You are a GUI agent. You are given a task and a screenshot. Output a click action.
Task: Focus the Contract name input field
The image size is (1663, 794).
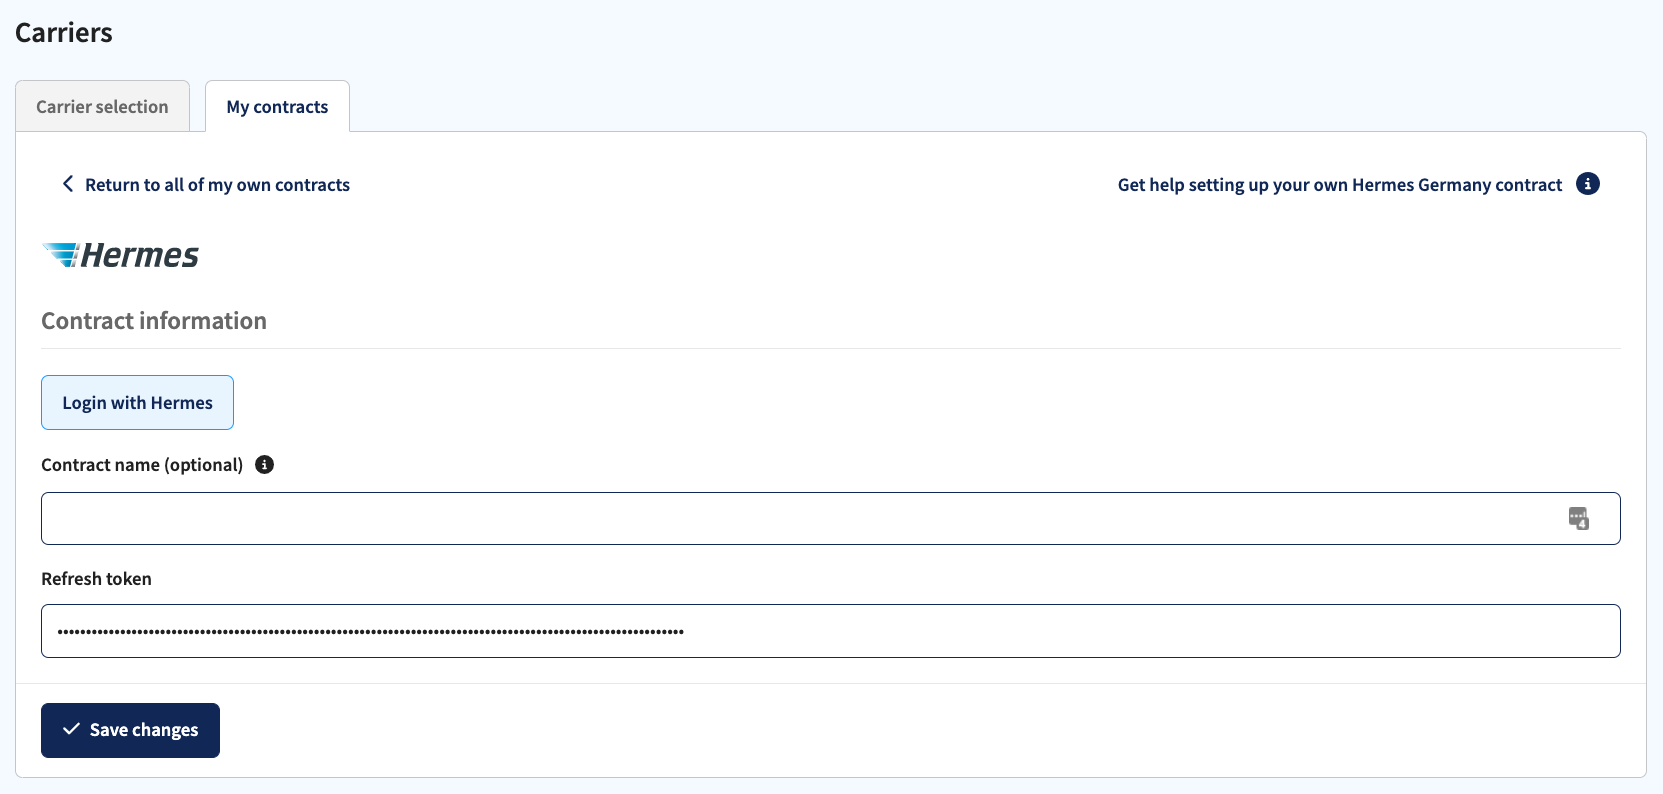pos(830,518)
